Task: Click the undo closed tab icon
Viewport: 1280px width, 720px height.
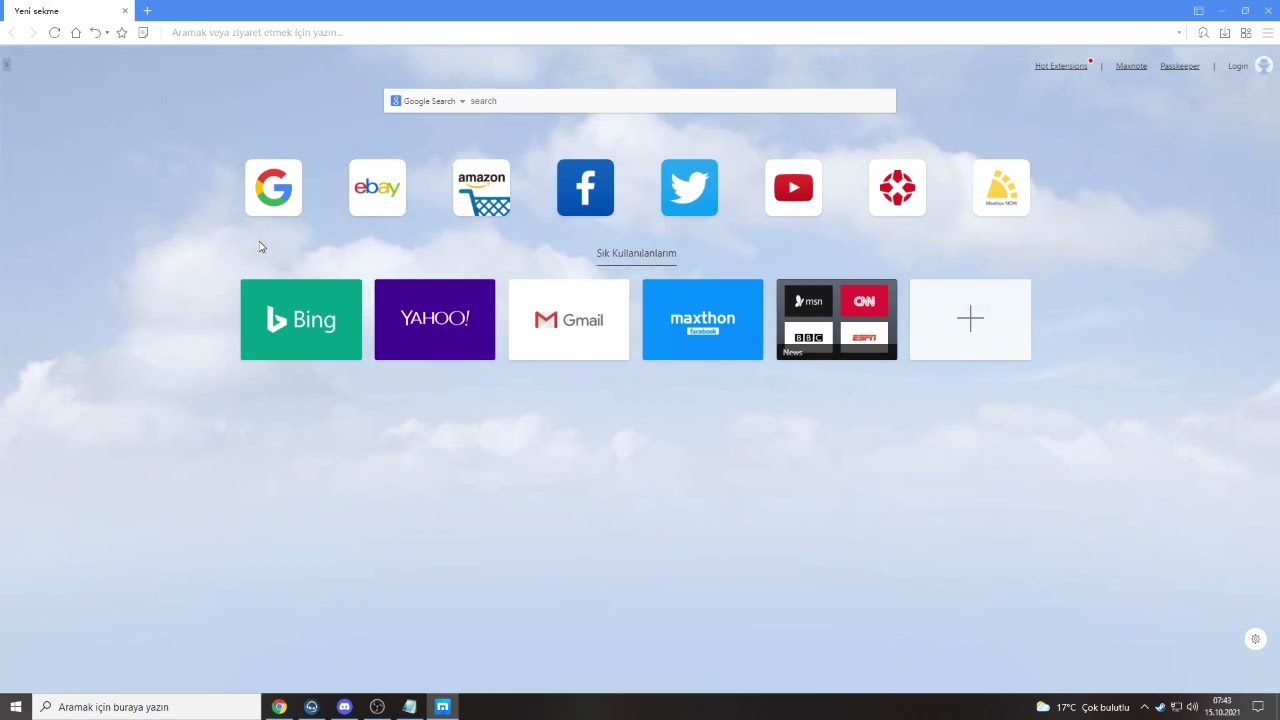Action: tap(95, 33)
